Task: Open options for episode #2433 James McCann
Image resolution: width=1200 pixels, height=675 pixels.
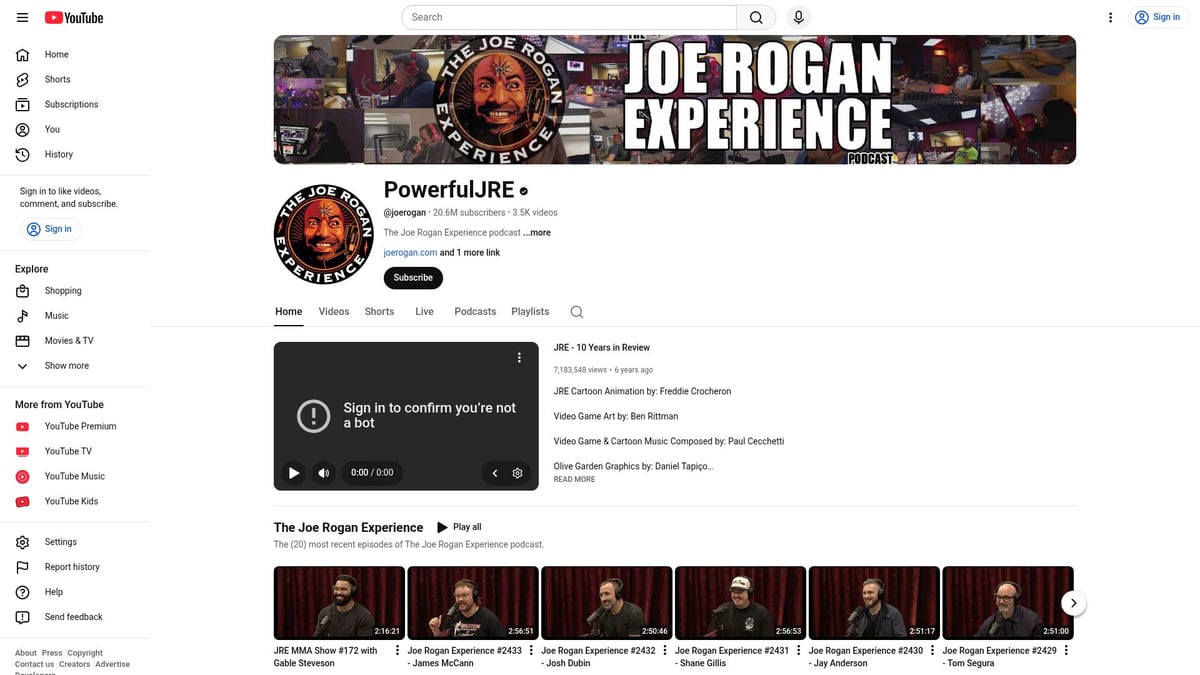Action: tap(531, 650)
